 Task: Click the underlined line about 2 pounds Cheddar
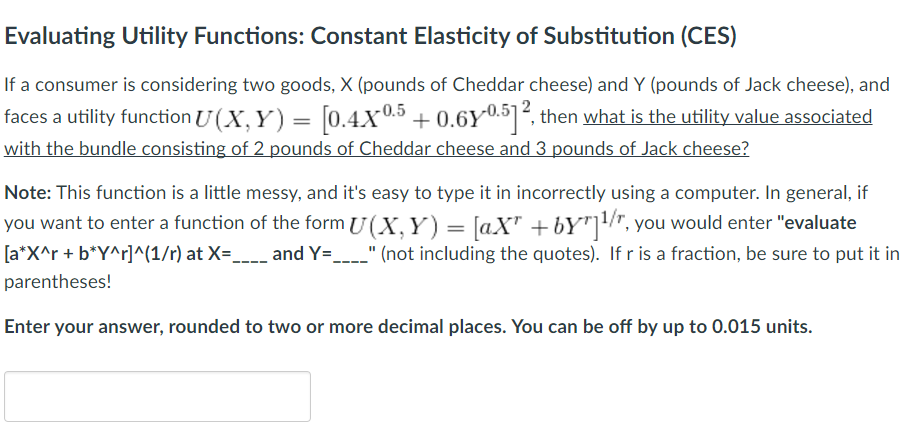point(377,149)
